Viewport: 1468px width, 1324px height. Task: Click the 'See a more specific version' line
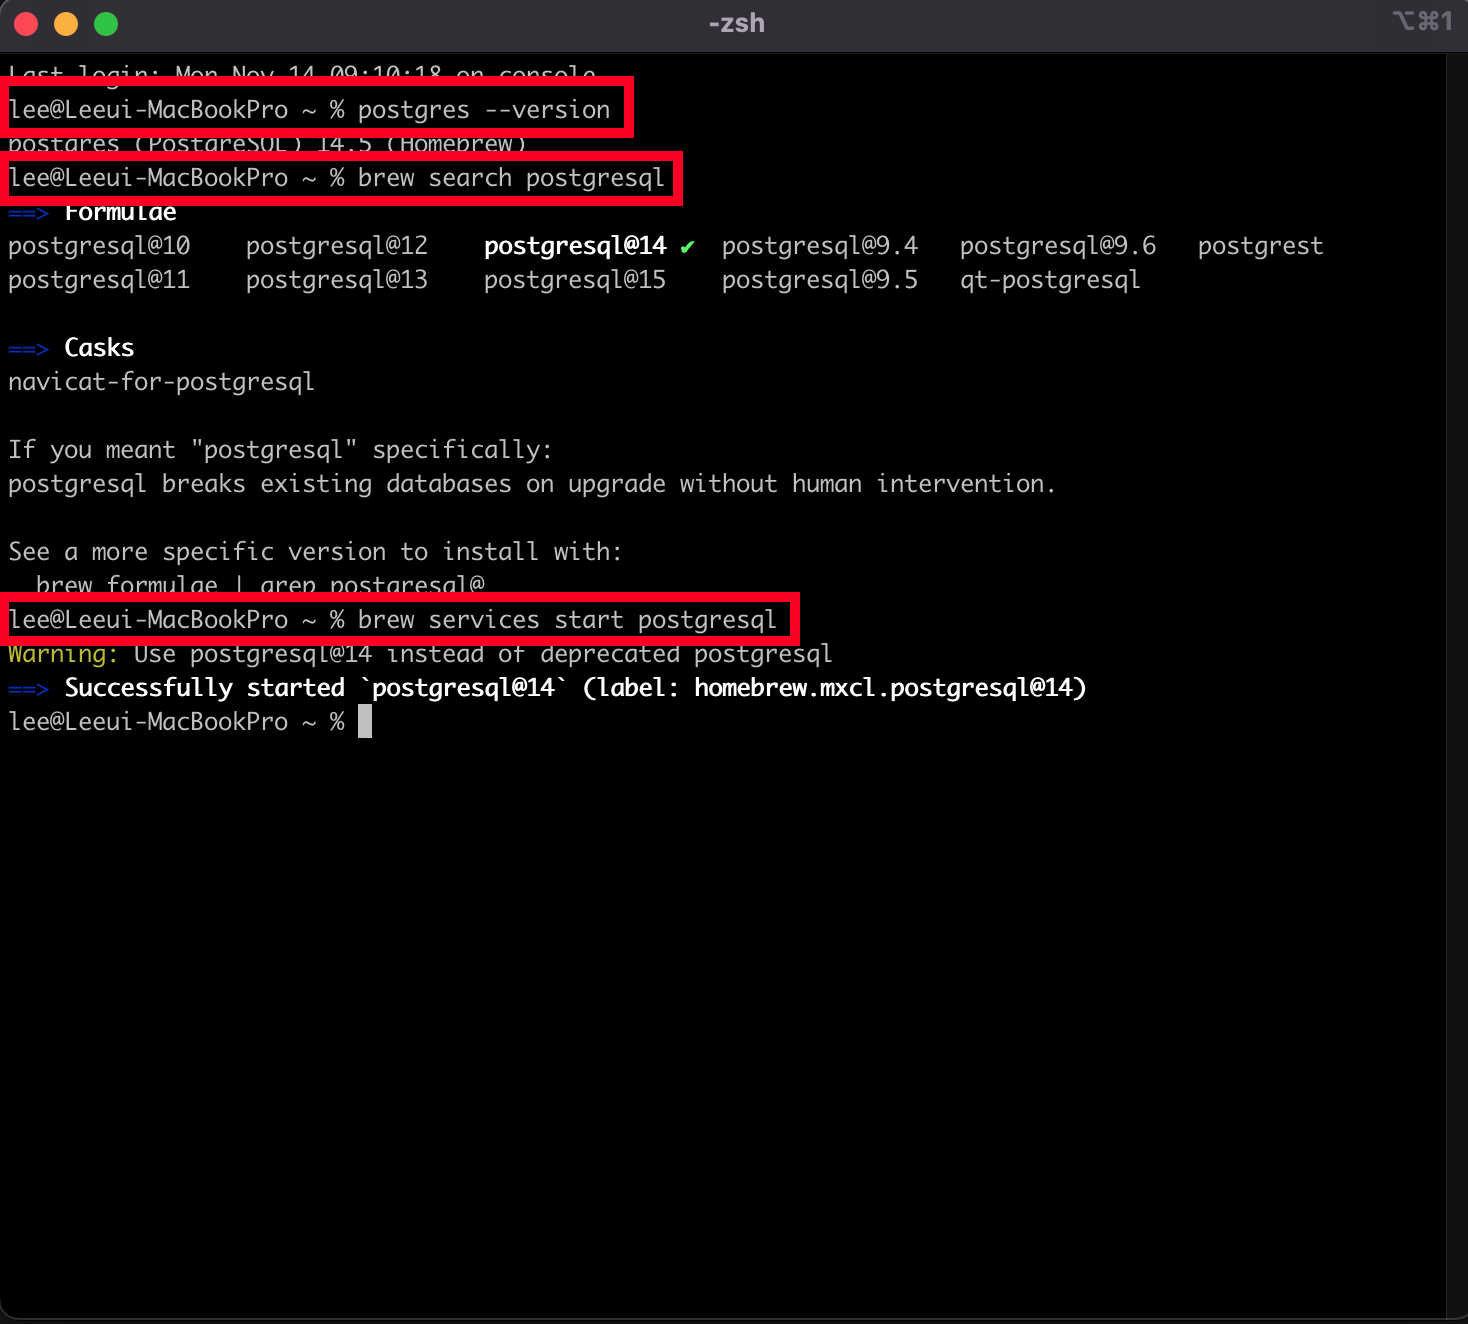315,552
